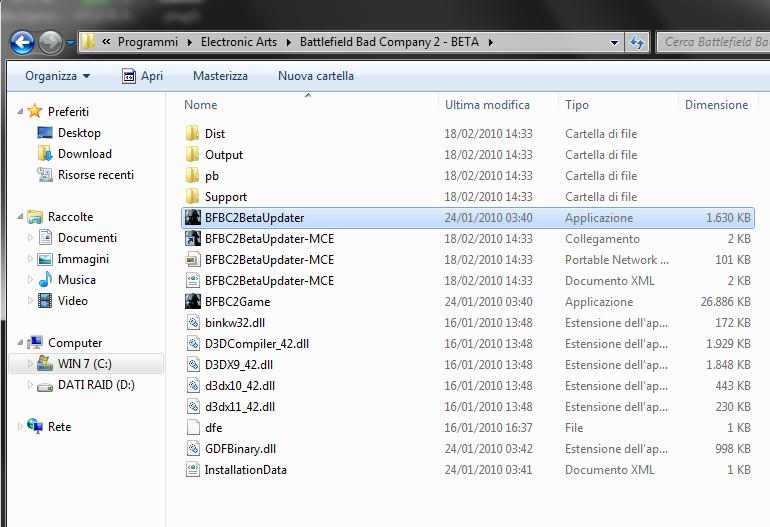The width and height of the screenshot is (770, 527).
Task: Click the Cerca Battlefield search field
Action: 714,42
